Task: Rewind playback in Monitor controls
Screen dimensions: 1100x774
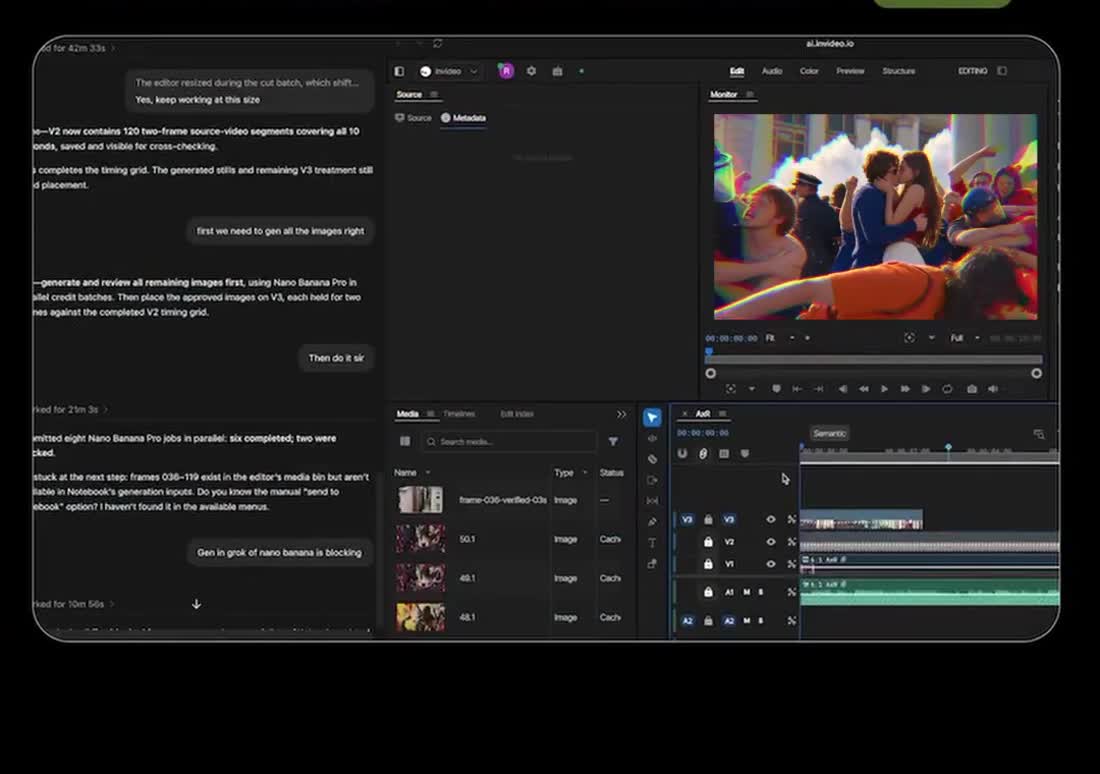Action: coord(864,389)
